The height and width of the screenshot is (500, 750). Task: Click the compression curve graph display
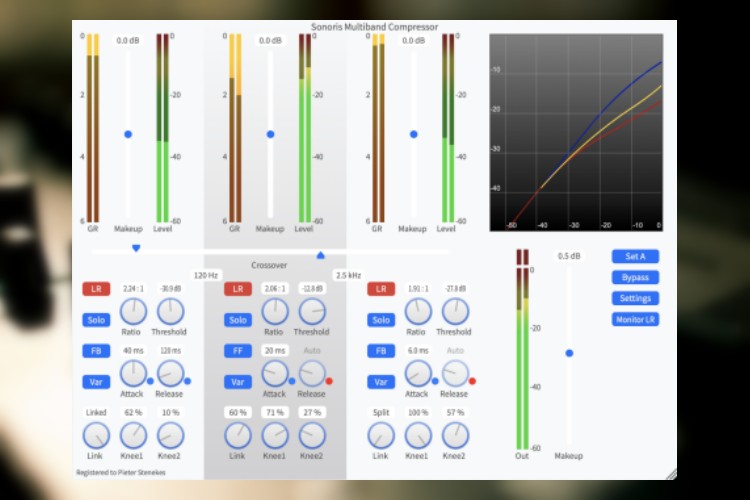(576, 133)
